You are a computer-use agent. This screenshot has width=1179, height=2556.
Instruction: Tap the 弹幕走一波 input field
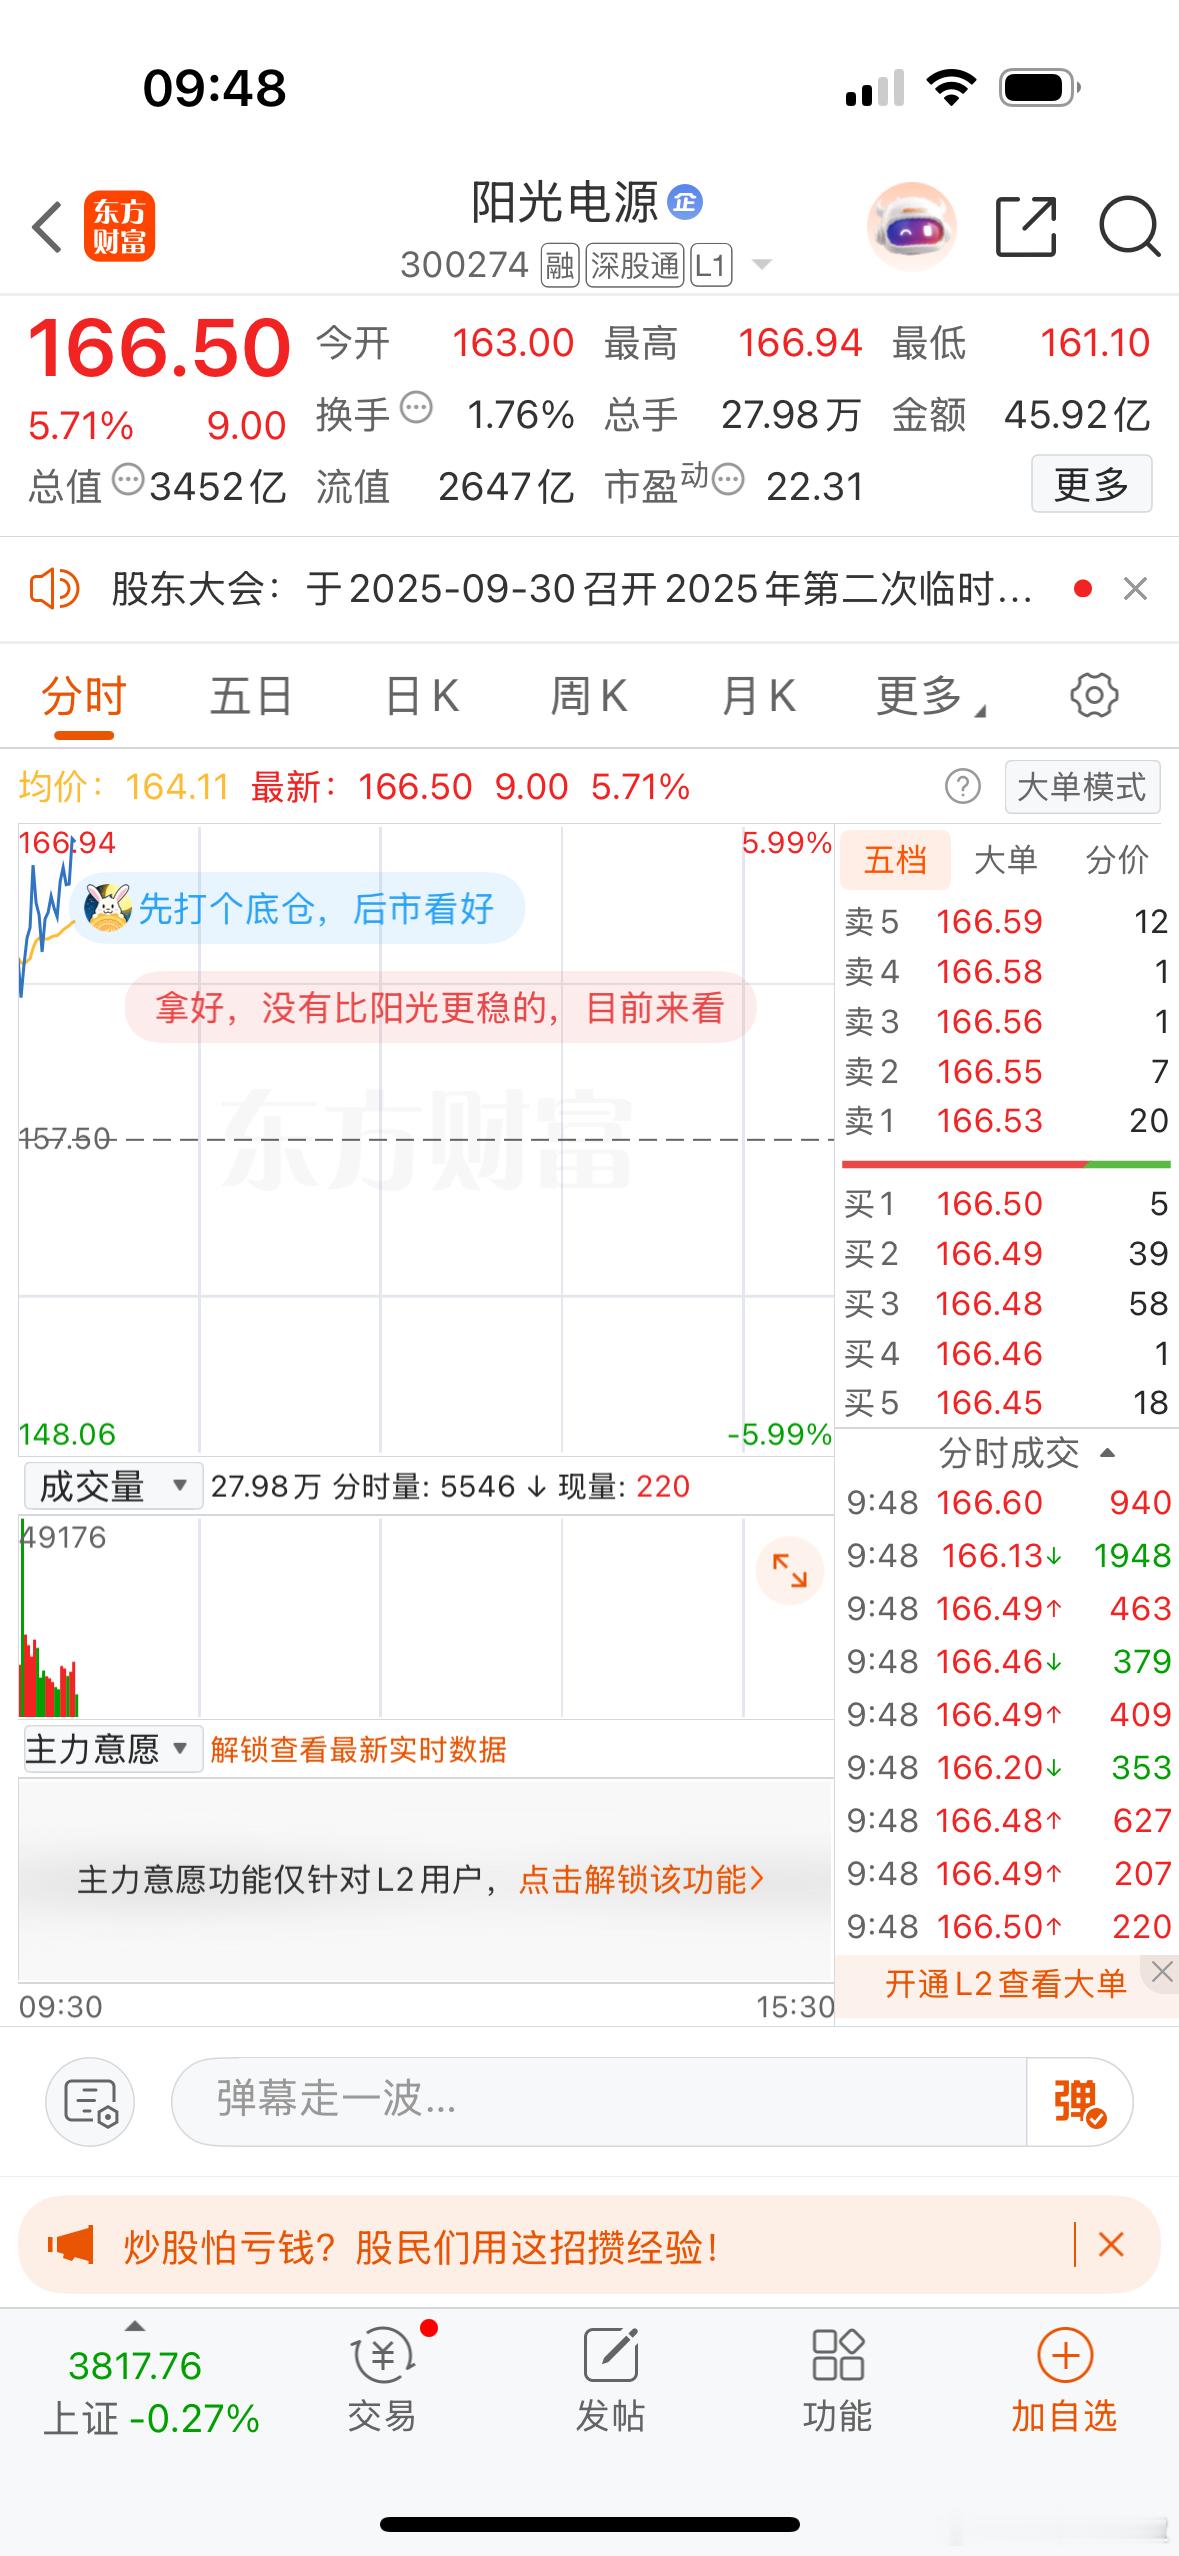point(599,2101)
